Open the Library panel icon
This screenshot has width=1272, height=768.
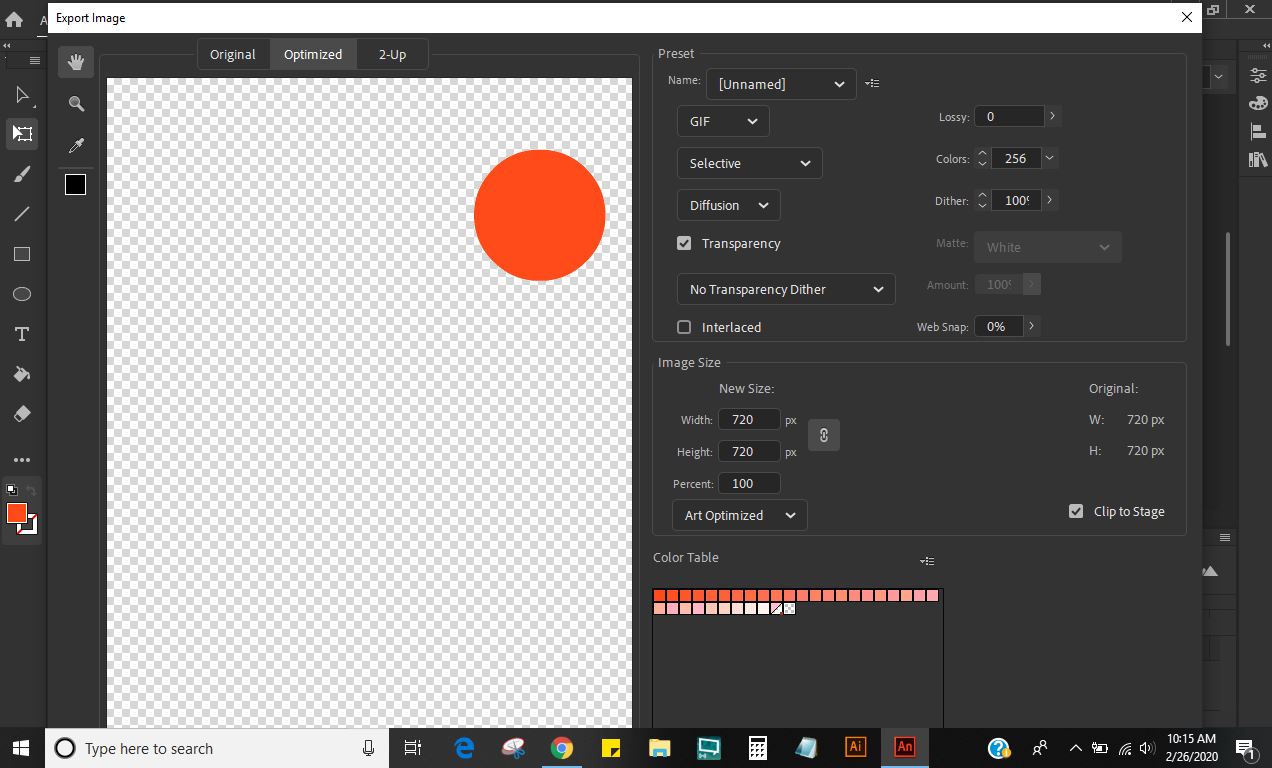click(x=1257, y=159)
